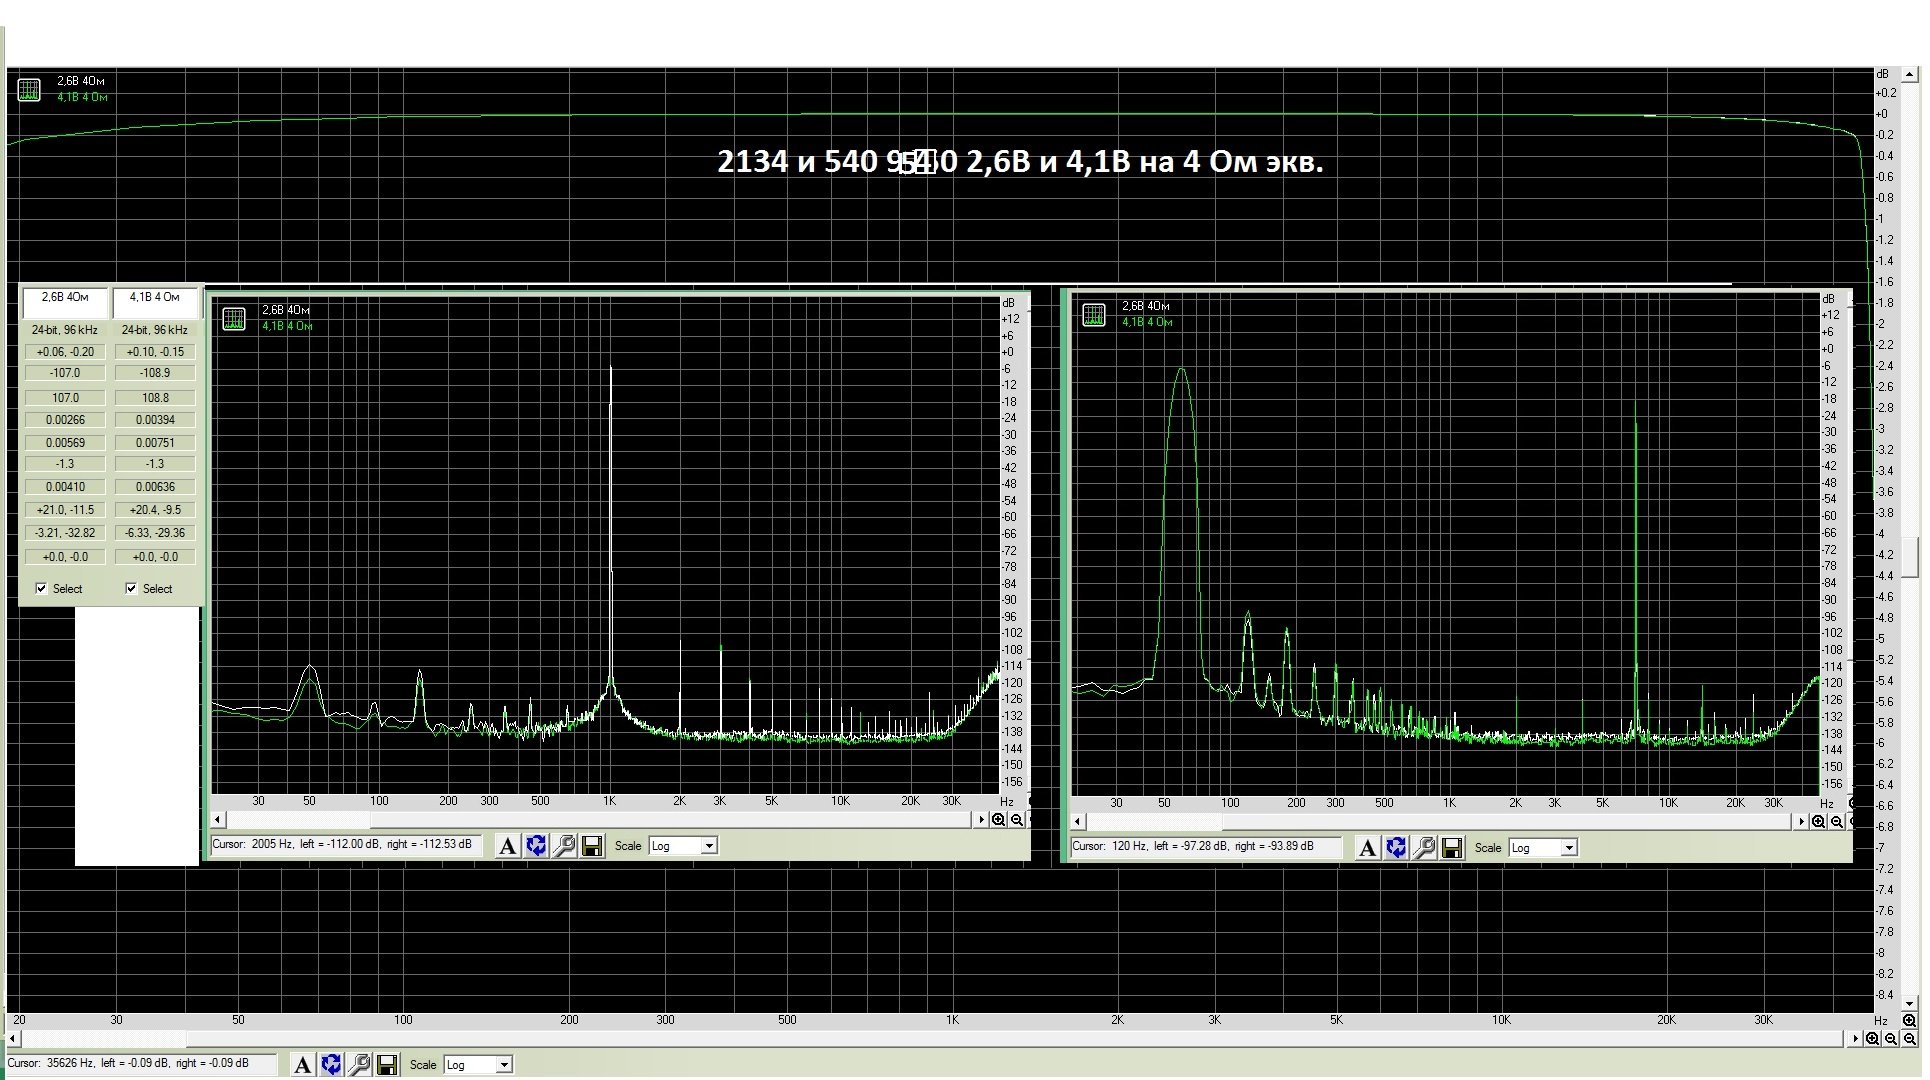Screen dimensions: 1930x1080
Task: Click the wrench settings icon in the bottom main toolbar
Action: [359, 1065]
